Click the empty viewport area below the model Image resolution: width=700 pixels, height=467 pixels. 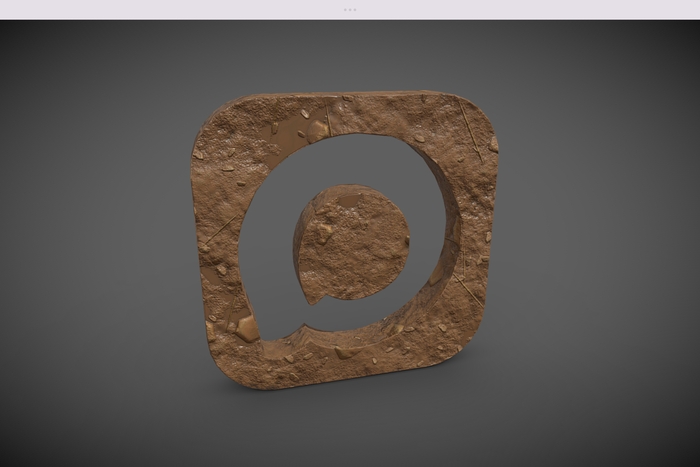point(350,425)
